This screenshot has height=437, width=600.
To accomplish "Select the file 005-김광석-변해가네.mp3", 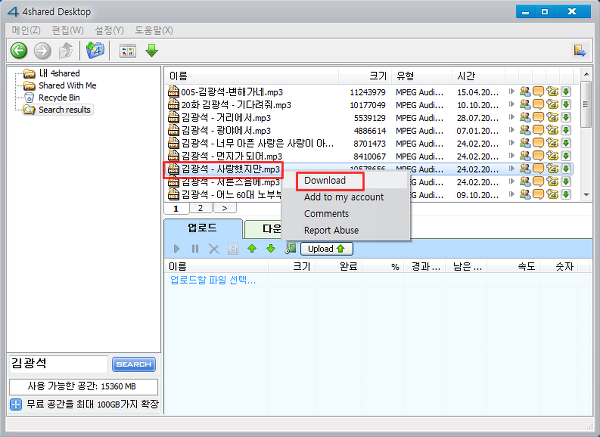I will click(232, 92).
